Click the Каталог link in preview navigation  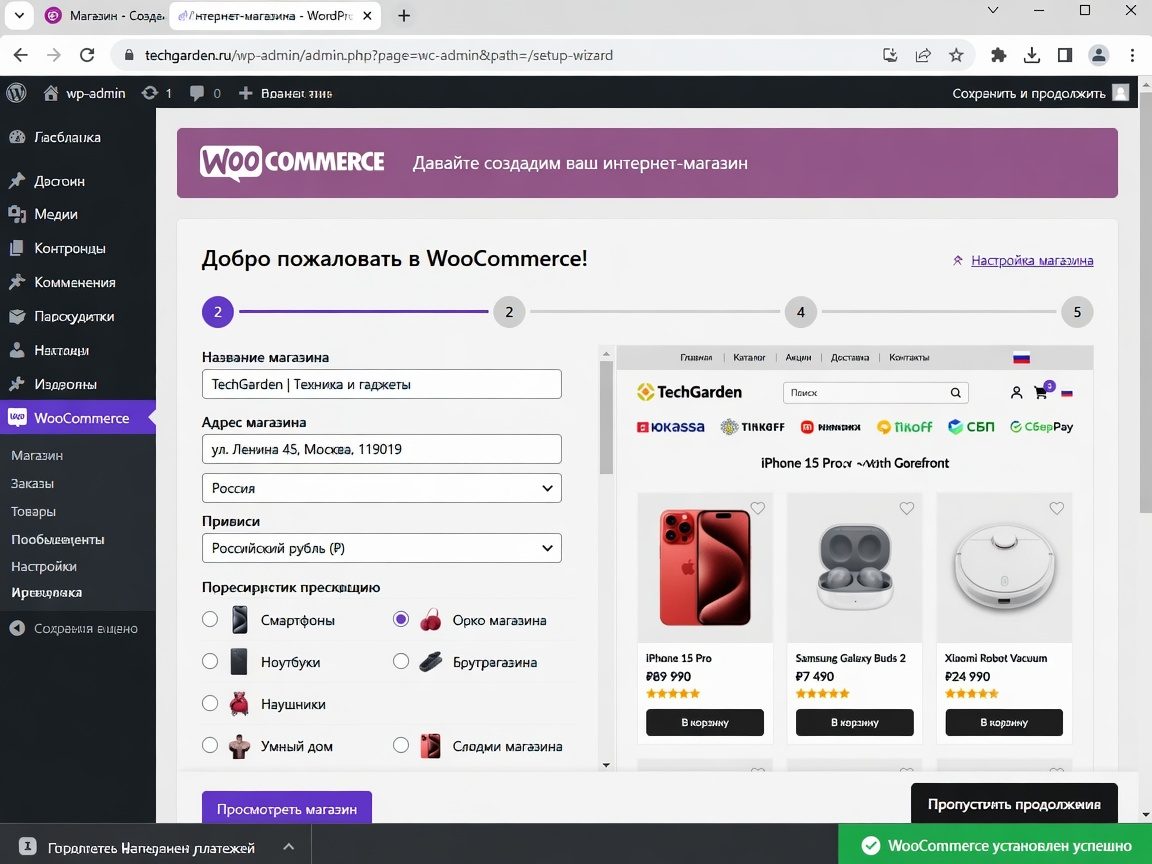749,358
